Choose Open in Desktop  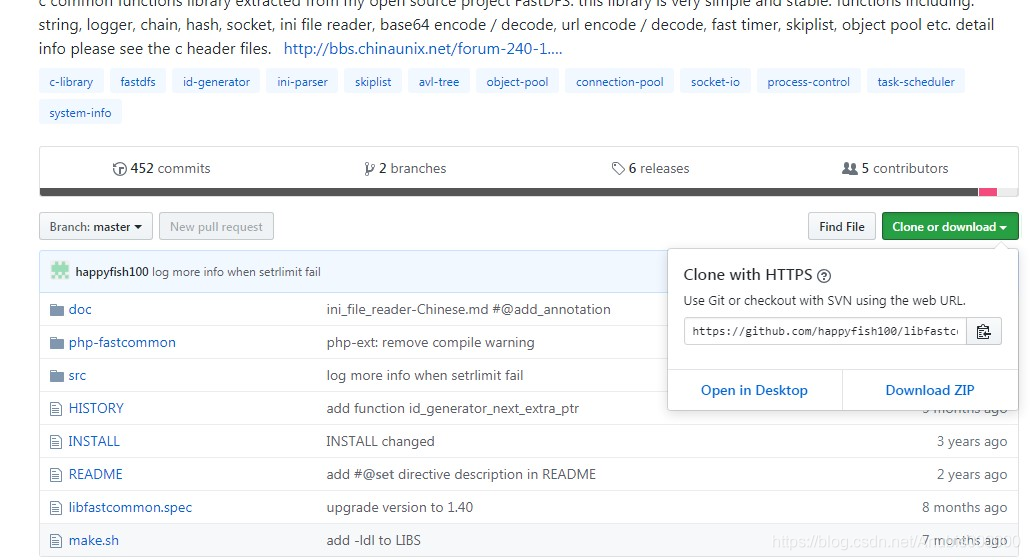pyautogui.click(x=754, y=390)
